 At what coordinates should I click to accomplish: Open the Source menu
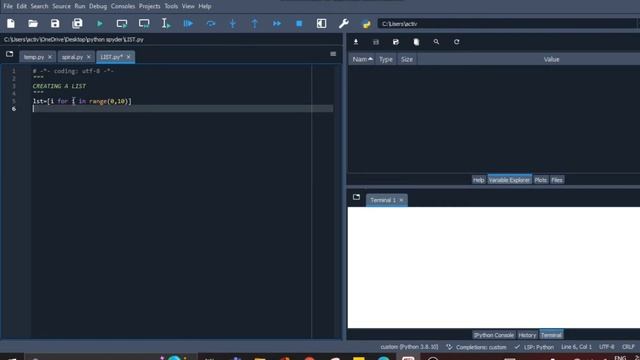coord(61,6)
